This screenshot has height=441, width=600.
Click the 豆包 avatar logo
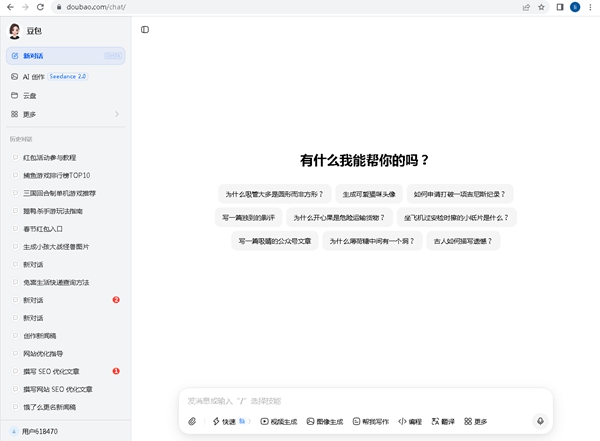coord(15,31)
